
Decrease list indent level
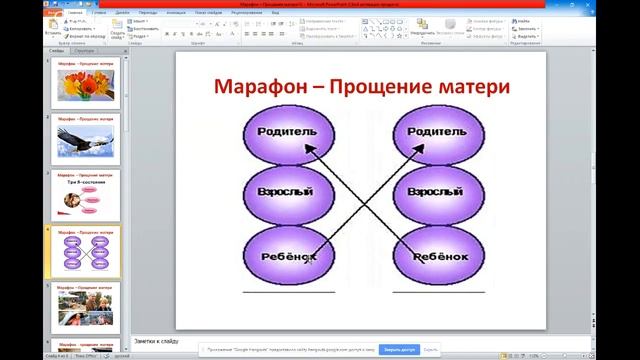point(273,24)
